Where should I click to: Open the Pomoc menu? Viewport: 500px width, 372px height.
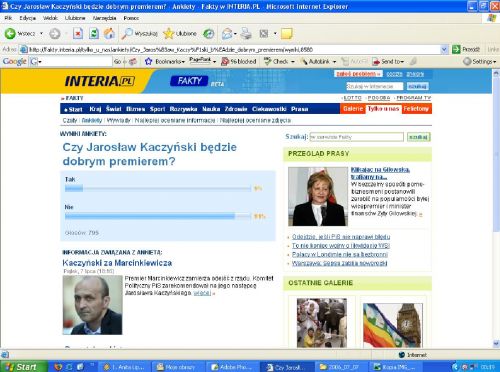pyautogui.click(x=131, y=18)
